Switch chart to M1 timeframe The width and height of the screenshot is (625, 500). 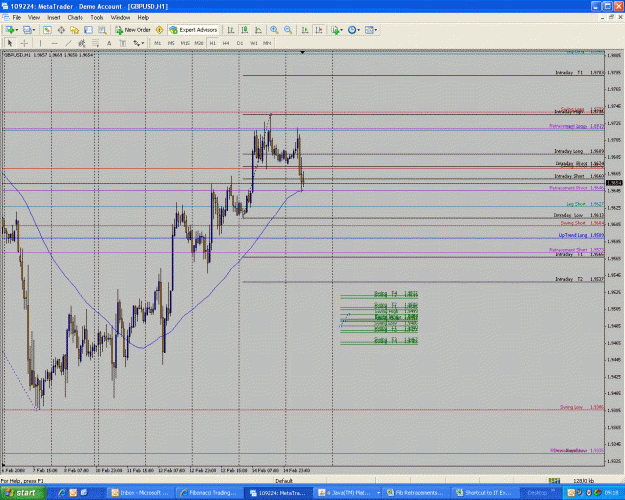pyautogui.click(x=158, y=43)
